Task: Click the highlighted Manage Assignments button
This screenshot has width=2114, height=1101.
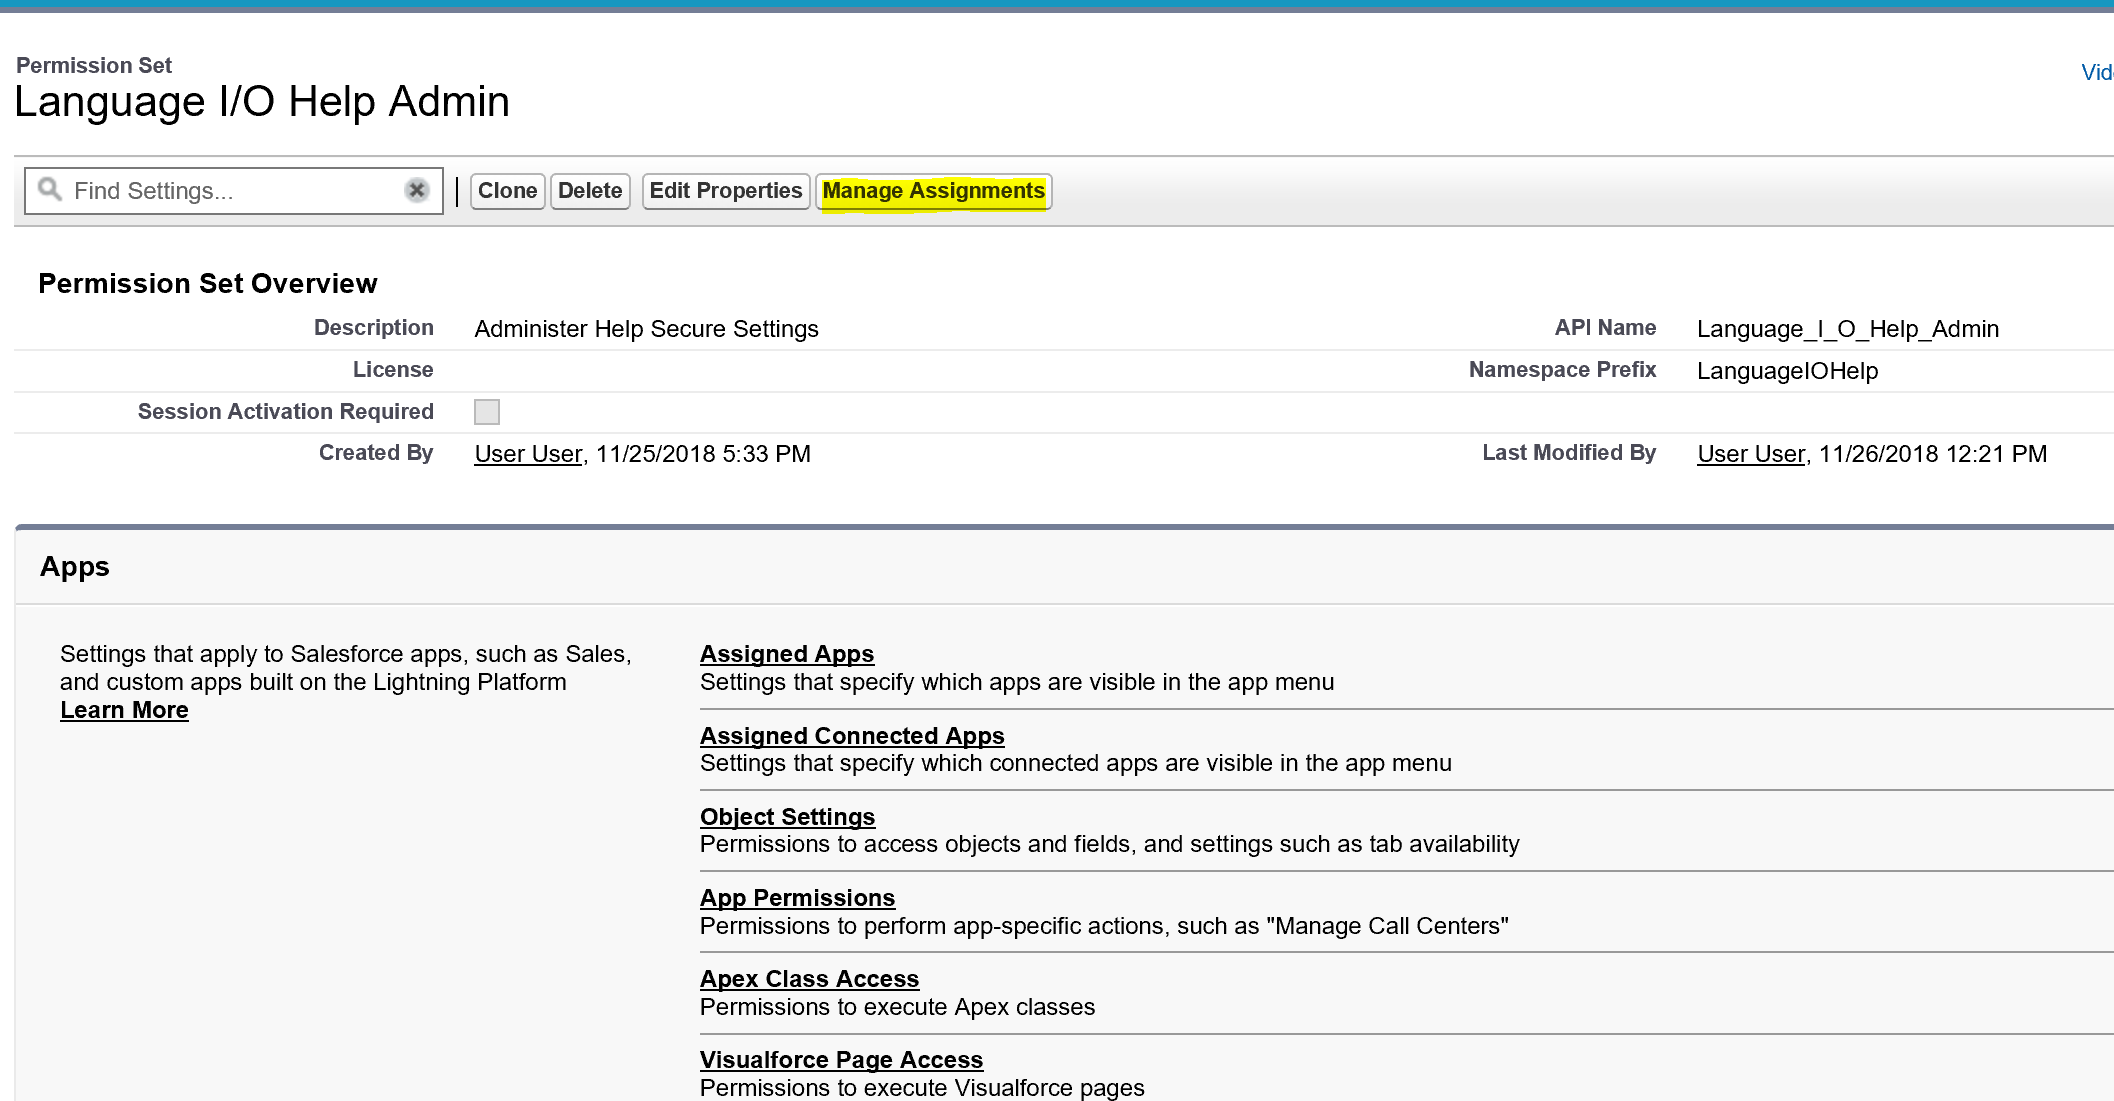Action: click(933, 191)
